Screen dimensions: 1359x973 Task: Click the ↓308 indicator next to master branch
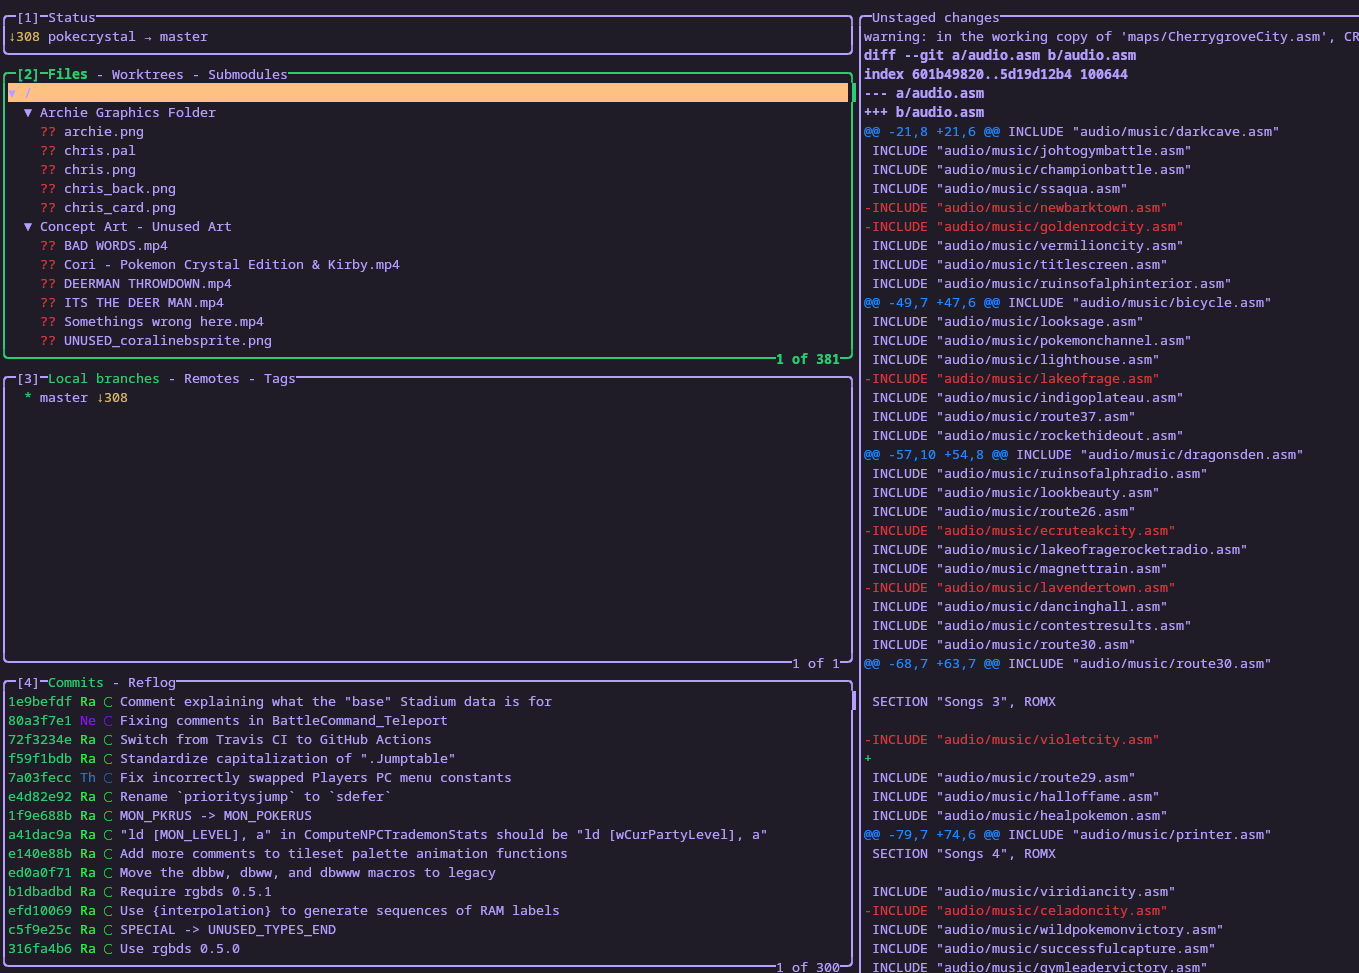(x=112, y=398)
